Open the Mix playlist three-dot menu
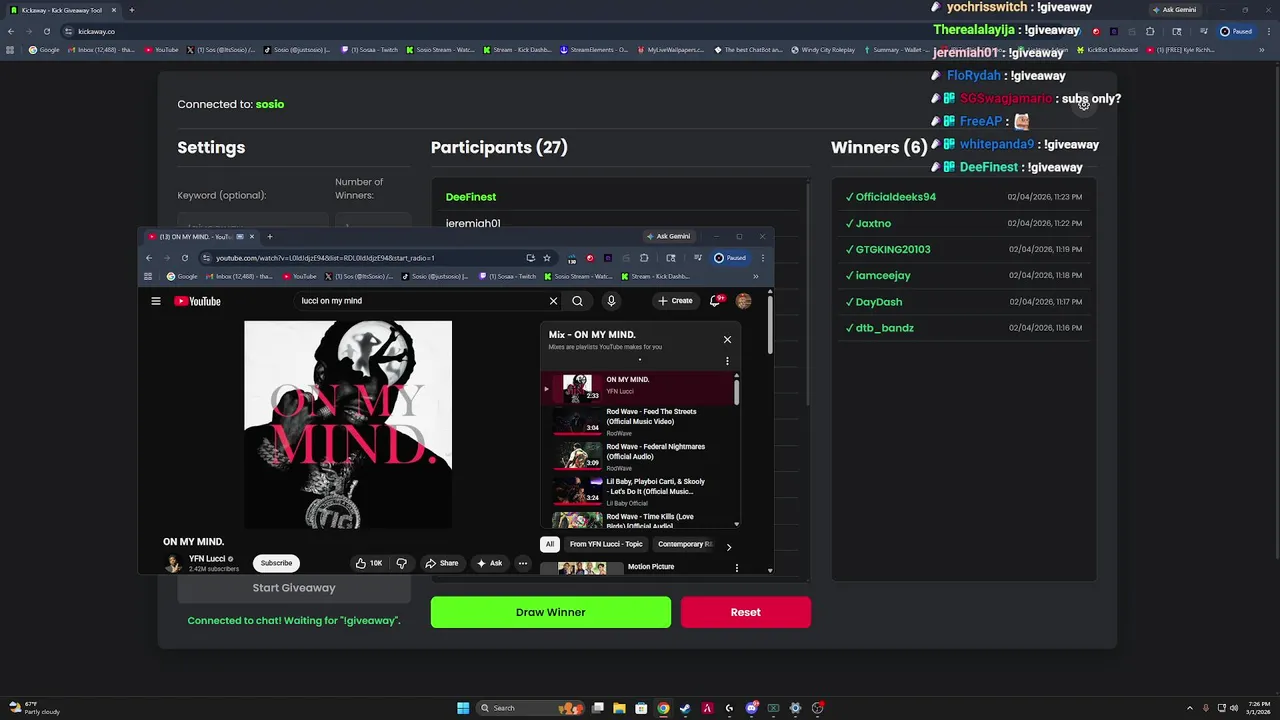The width and height of the screenshot is (1280, 720). (727, 361)
